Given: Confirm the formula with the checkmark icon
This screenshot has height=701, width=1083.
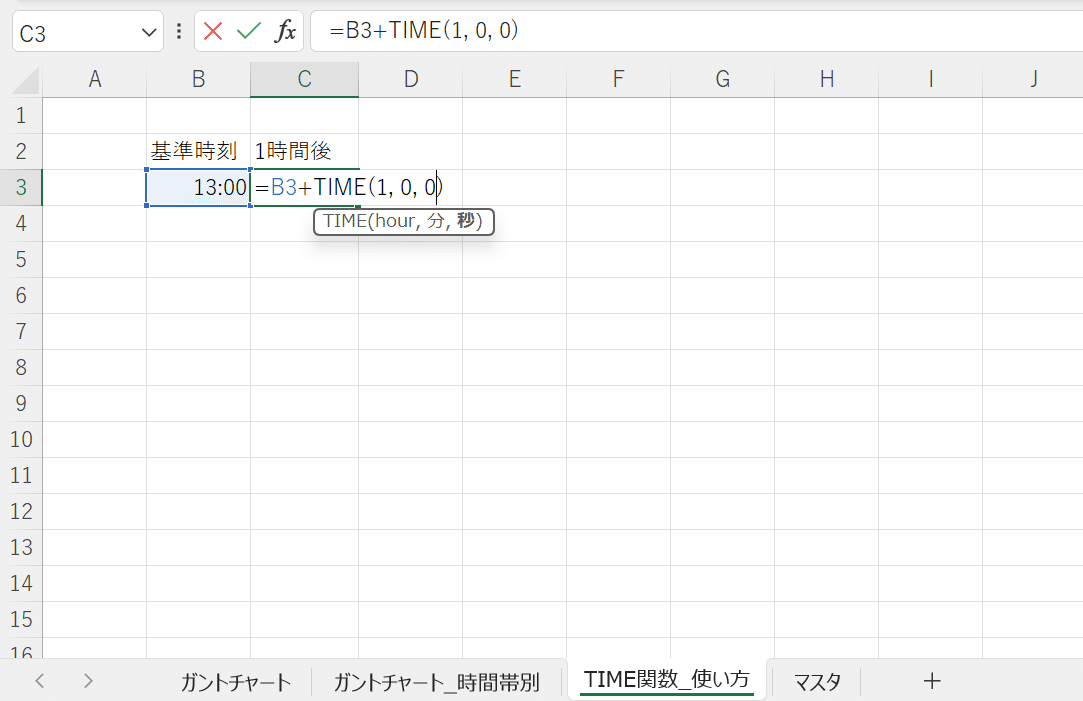Looking at the screenshot, I should click(249, 31).
